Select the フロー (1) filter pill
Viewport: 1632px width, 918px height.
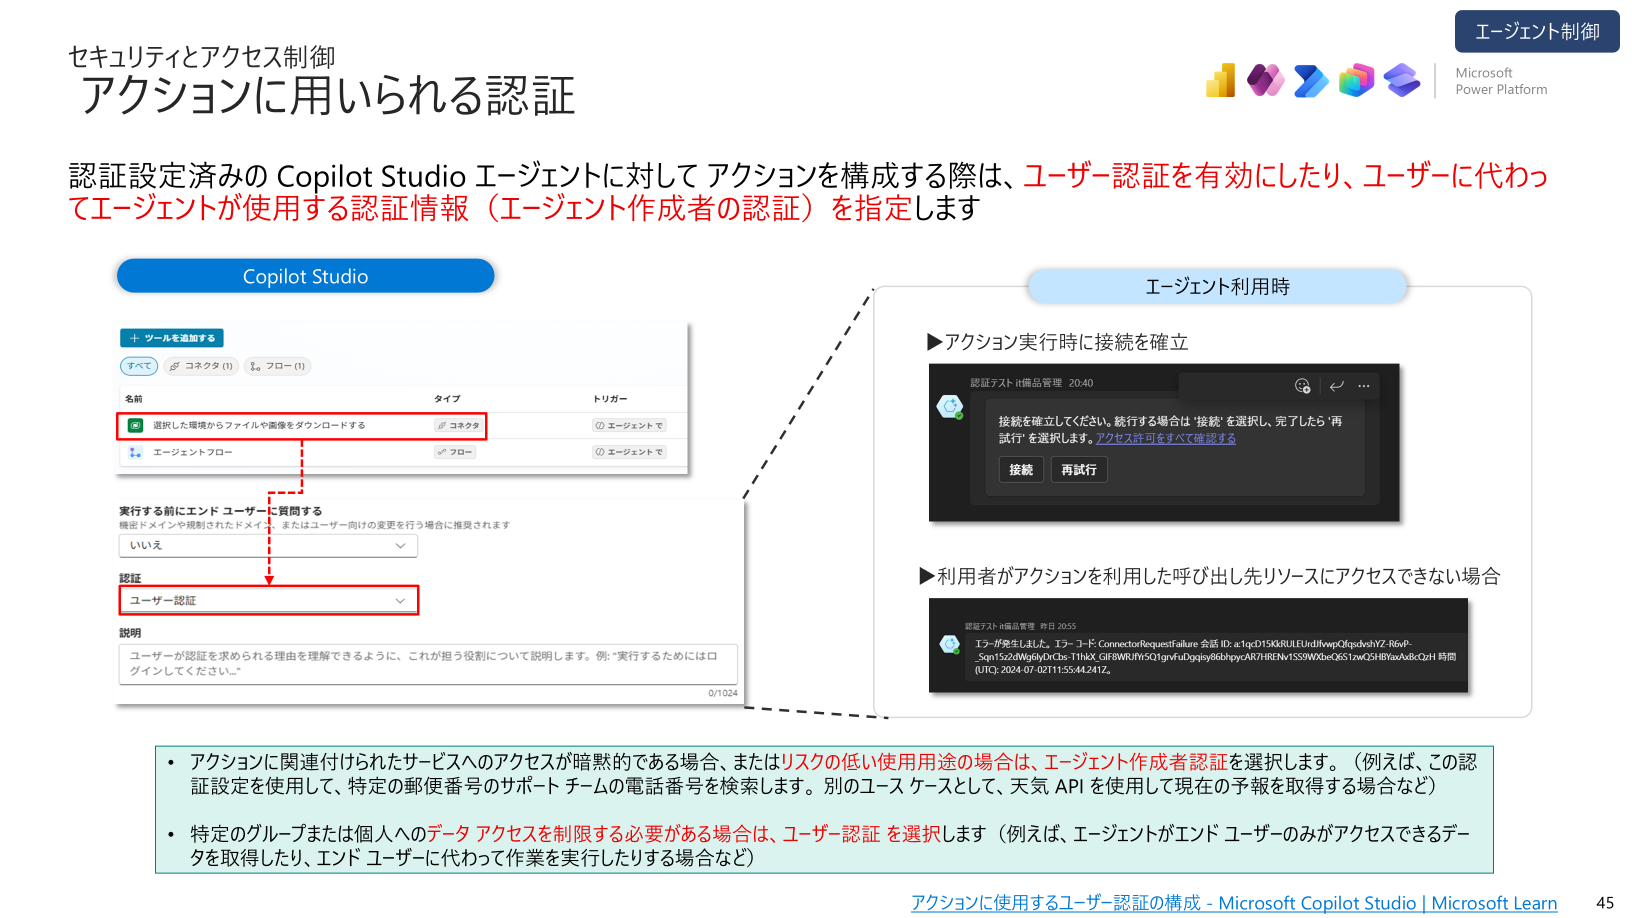pos(277,366)
